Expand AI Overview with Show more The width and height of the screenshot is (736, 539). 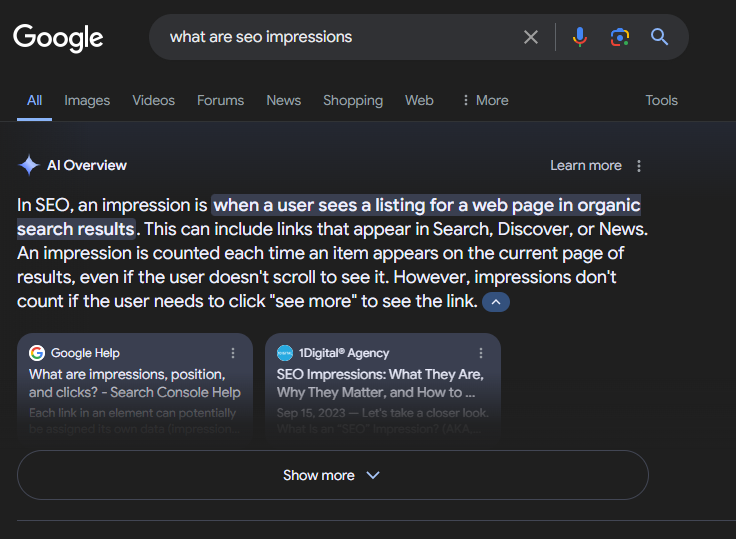pyautogui.click(x=332, y=475)
